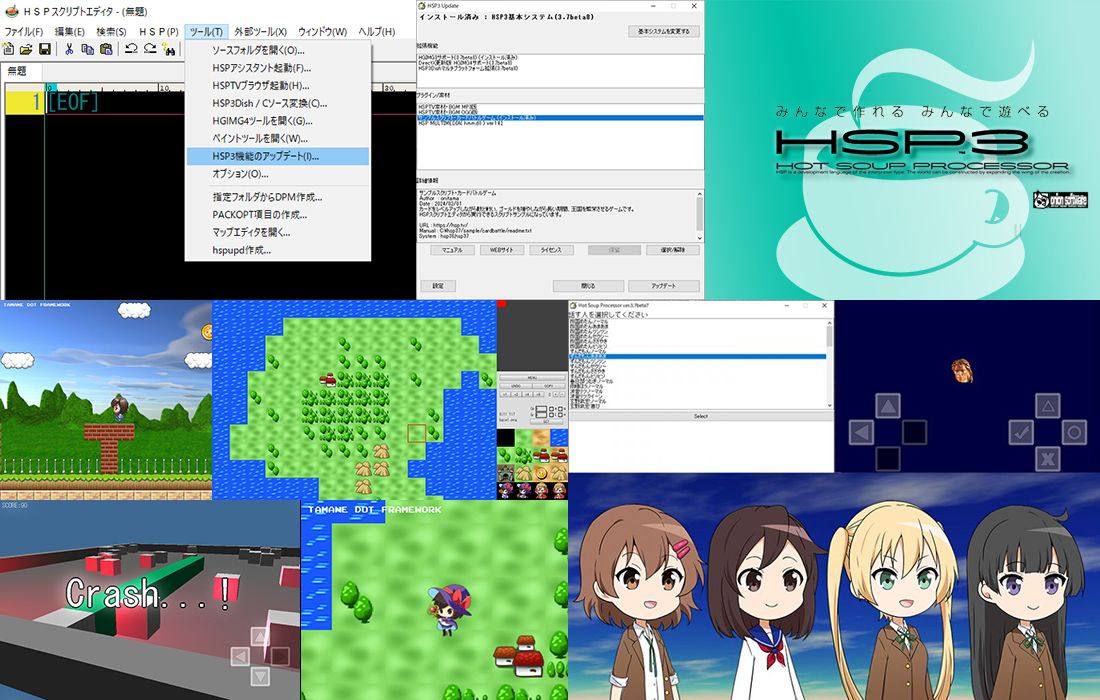Image resolution: width=1100 pixels, height=700 pixels.
Task: Select the highlighted plugin row in HSP3 Update
Action: [560, 118]
